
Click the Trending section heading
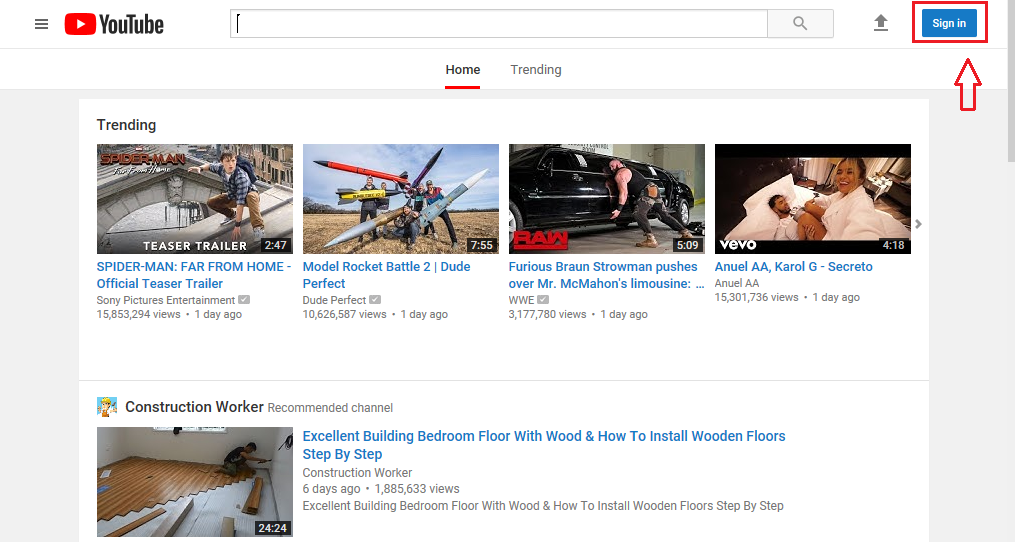126,125
